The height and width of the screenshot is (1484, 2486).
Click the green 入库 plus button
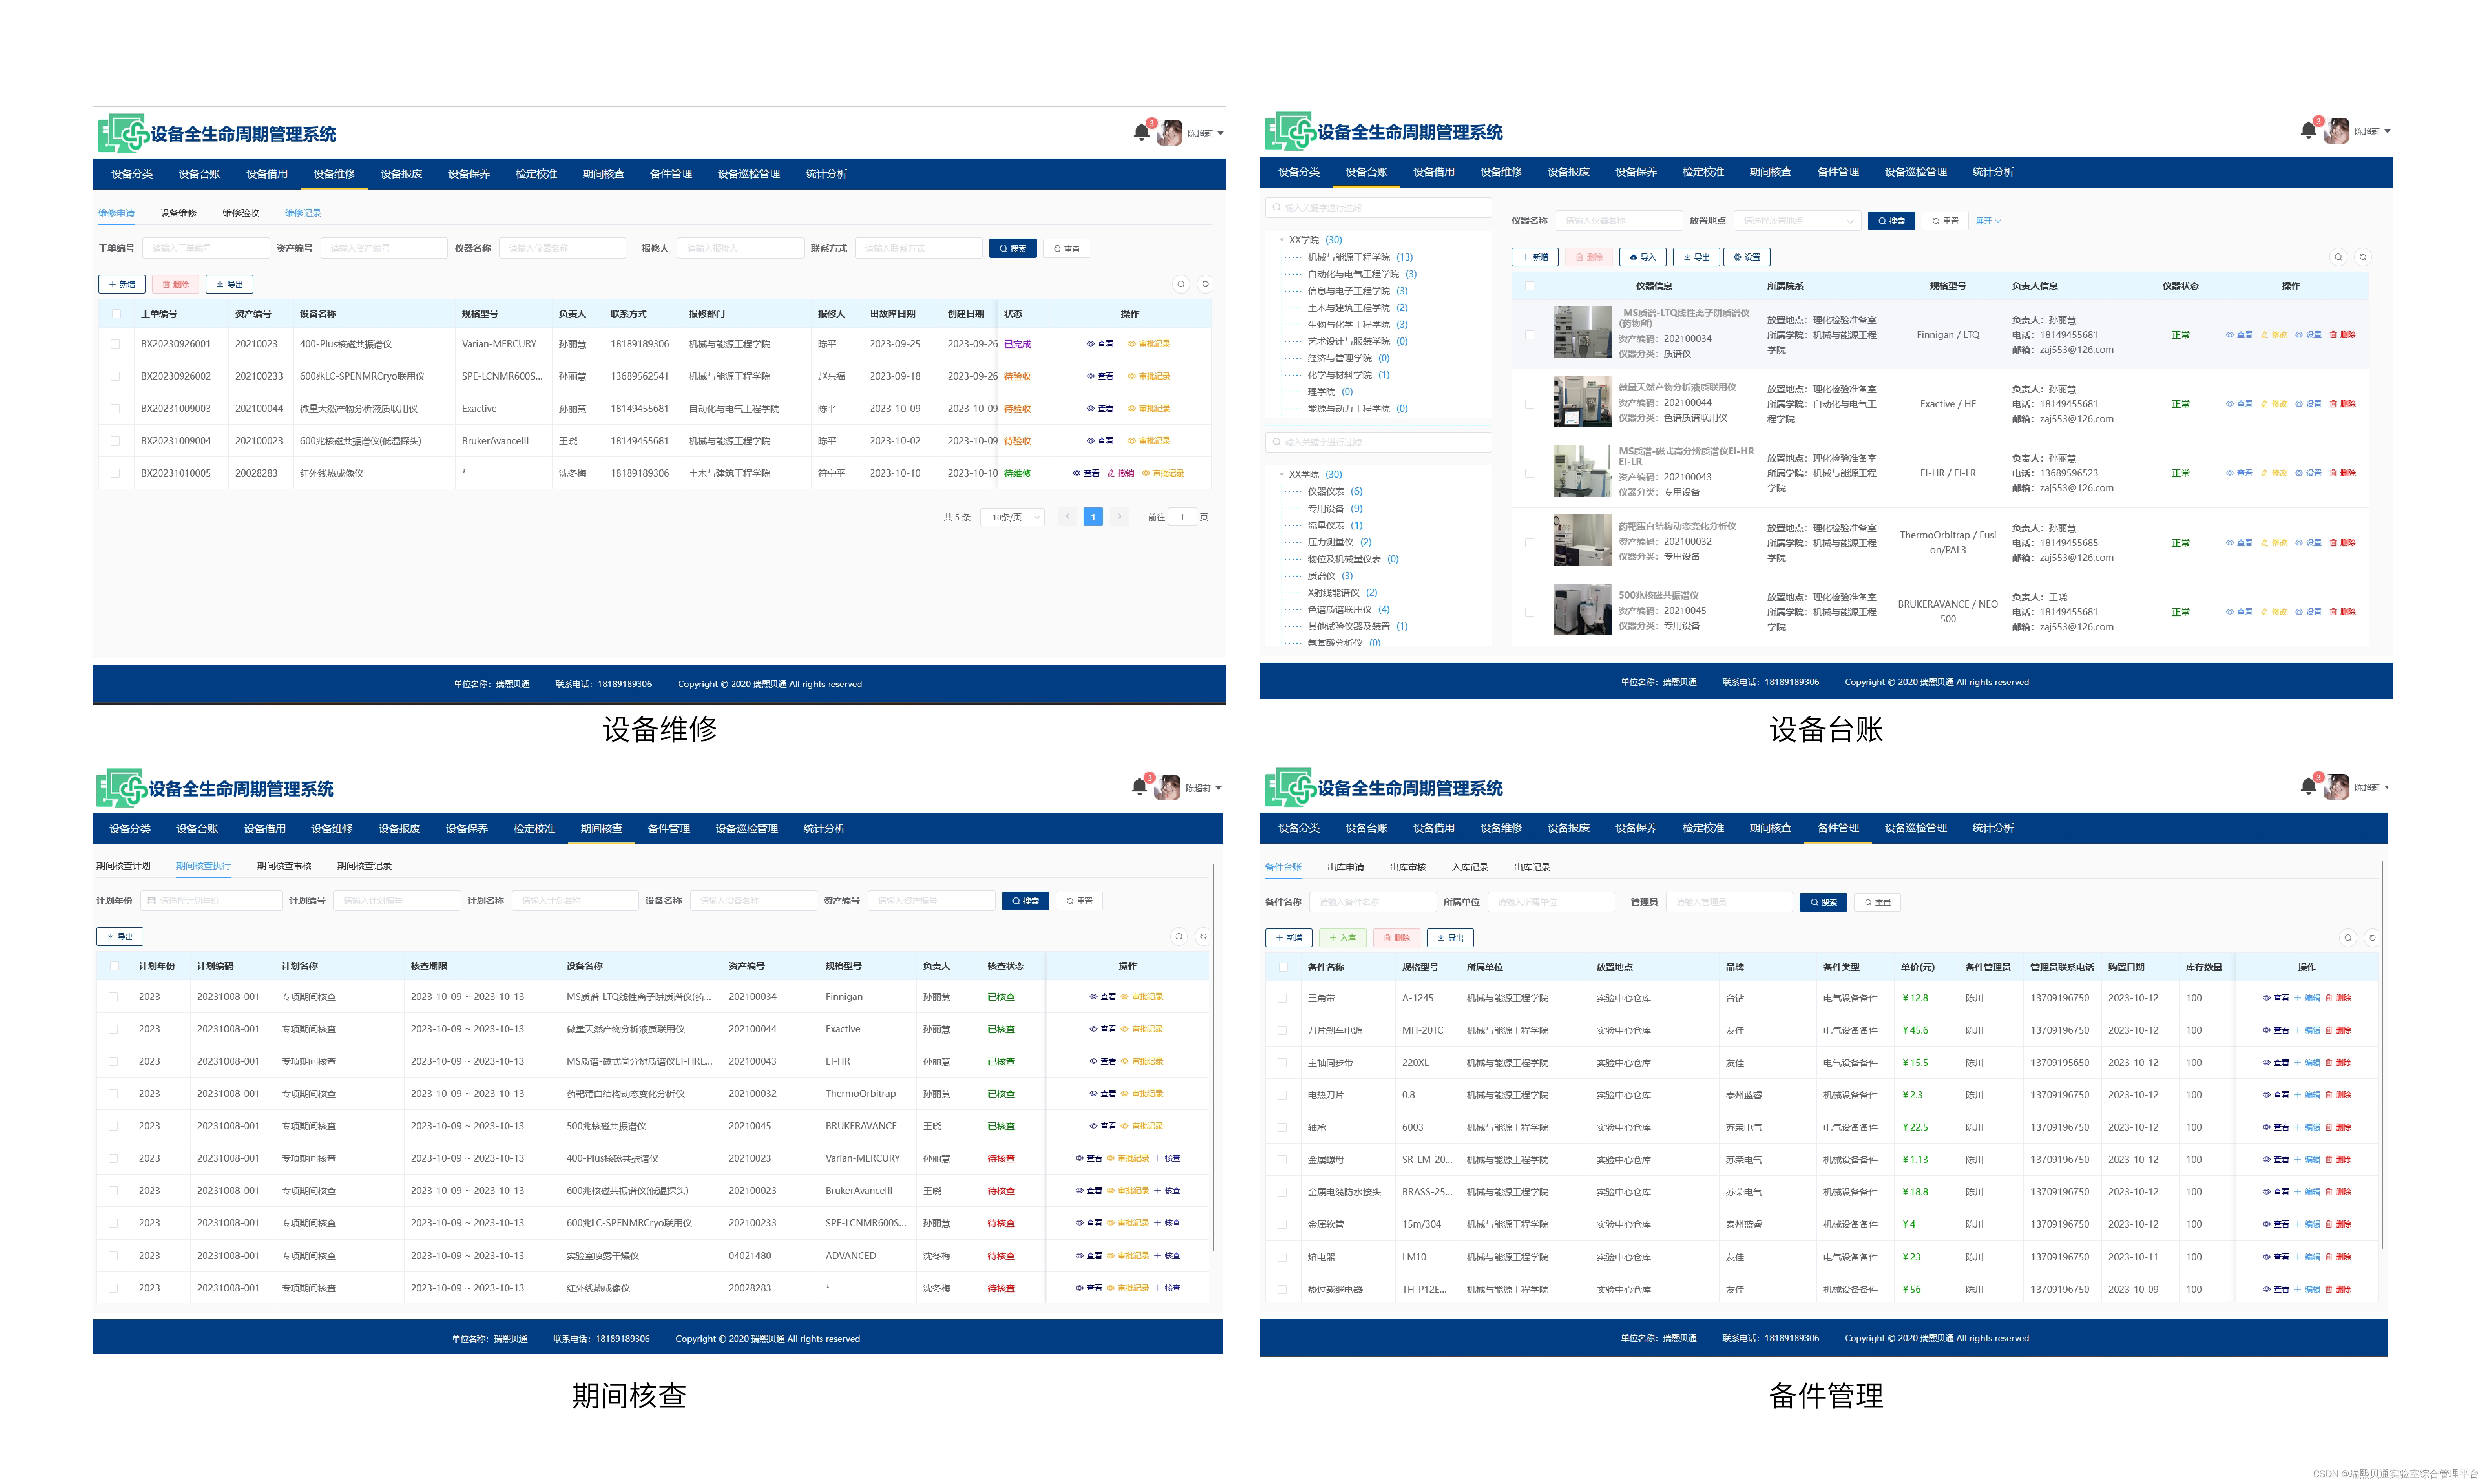click(1342, 938)
